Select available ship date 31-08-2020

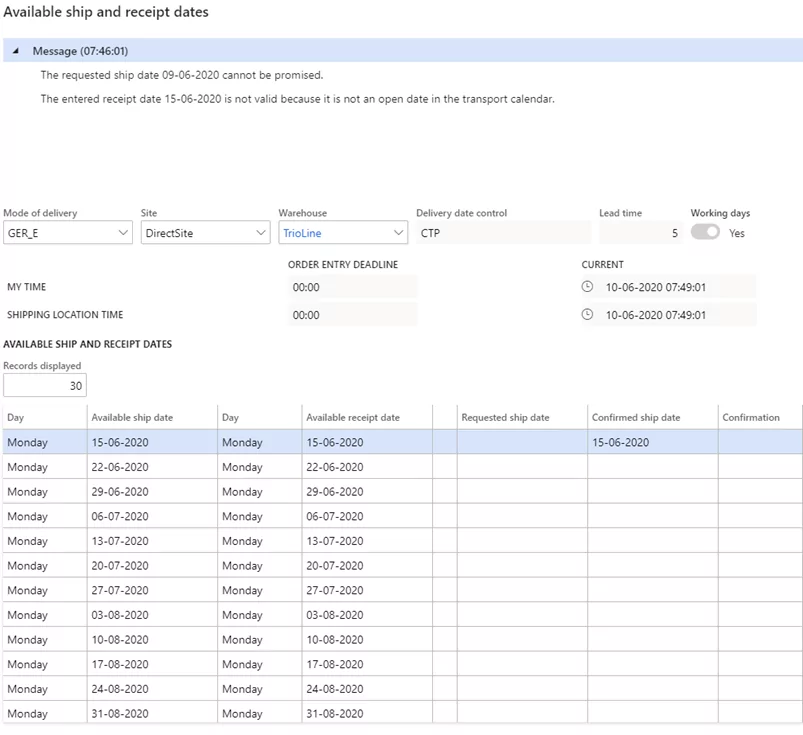(152, 713)
